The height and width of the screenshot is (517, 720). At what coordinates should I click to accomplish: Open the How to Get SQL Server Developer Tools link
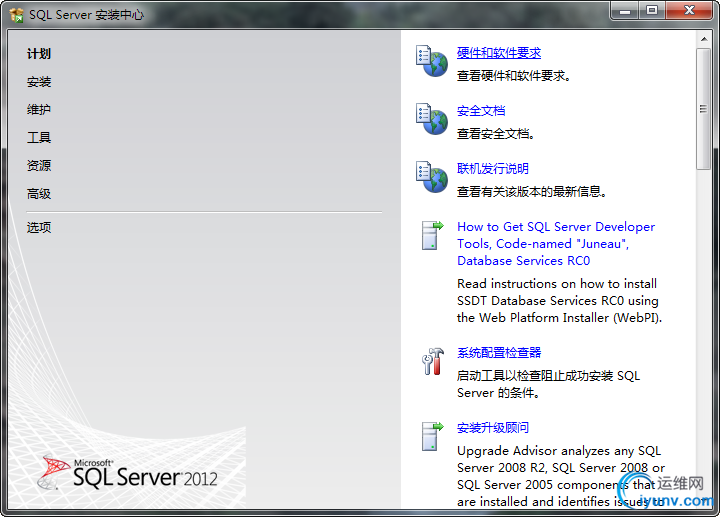[x=556, y=244]
